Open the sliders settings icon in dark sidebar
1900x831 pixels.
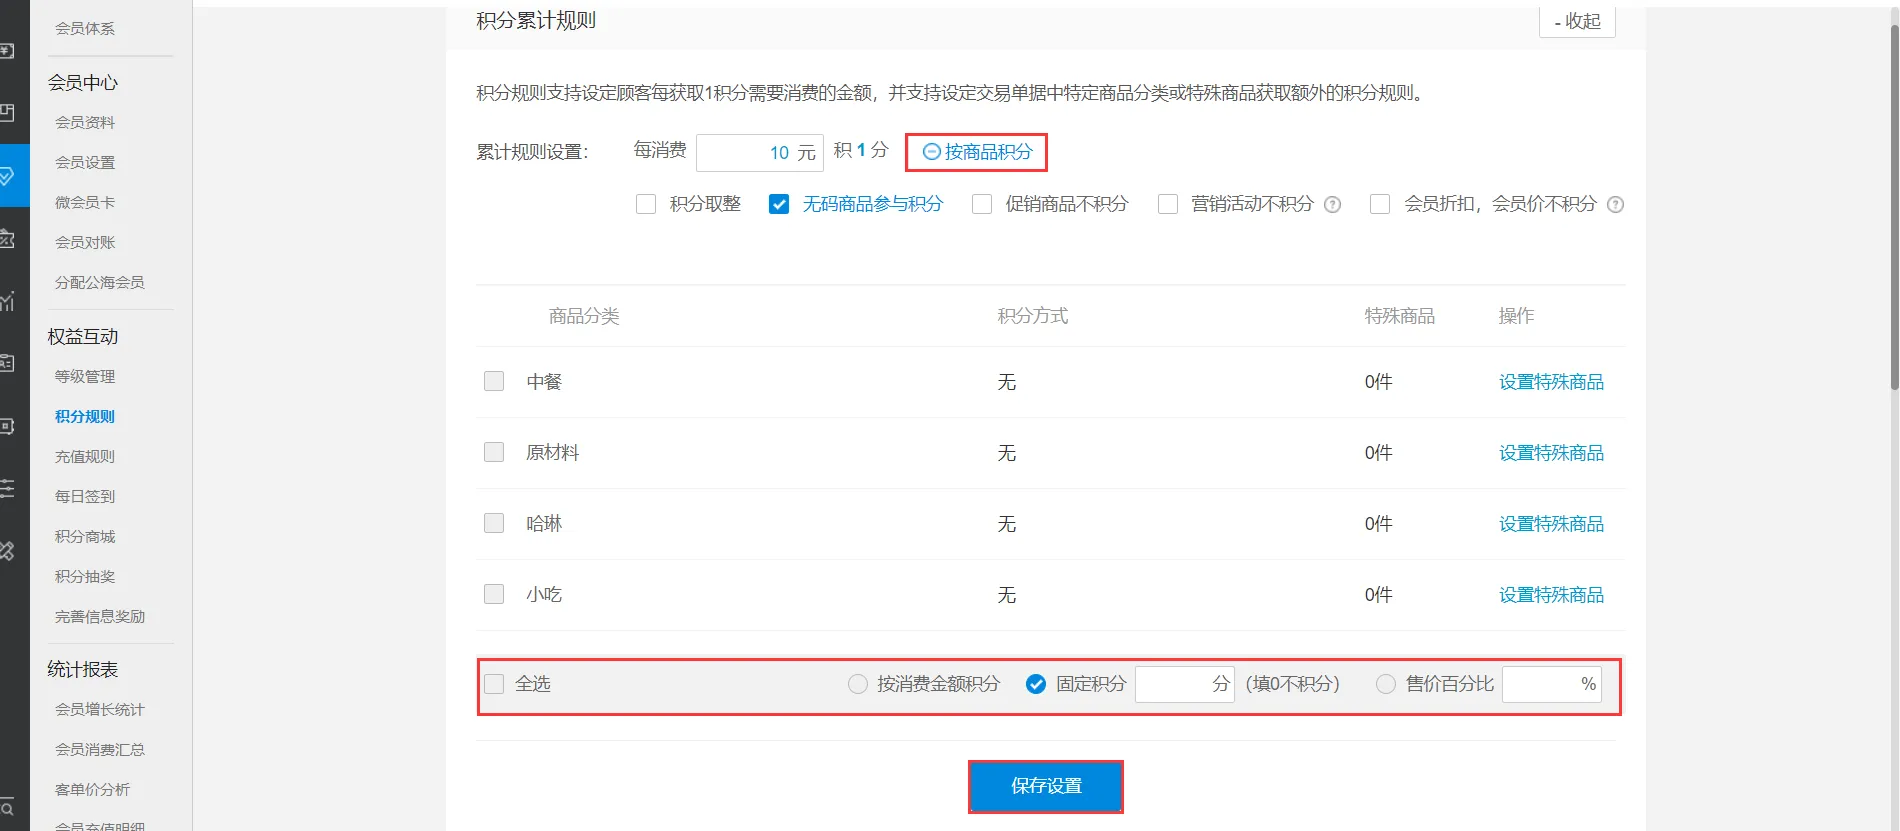(8, 489)
